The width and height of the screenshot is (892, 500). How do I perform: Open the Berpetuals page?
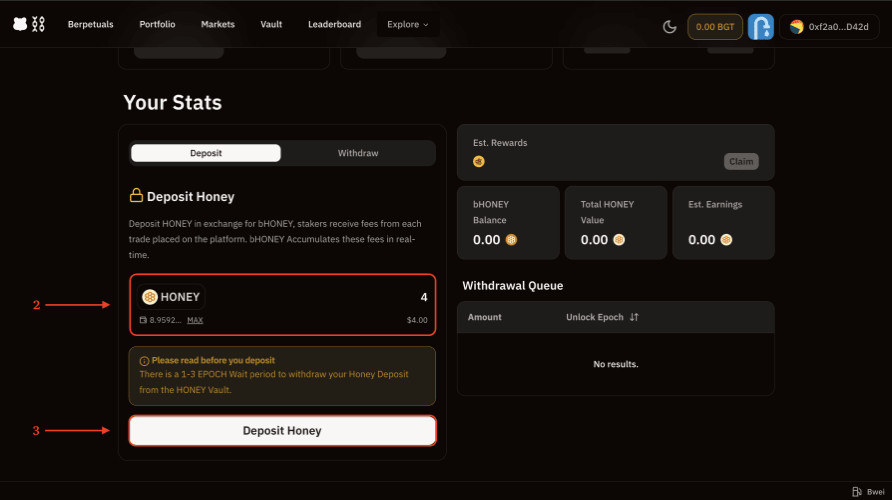coord(91,24)
